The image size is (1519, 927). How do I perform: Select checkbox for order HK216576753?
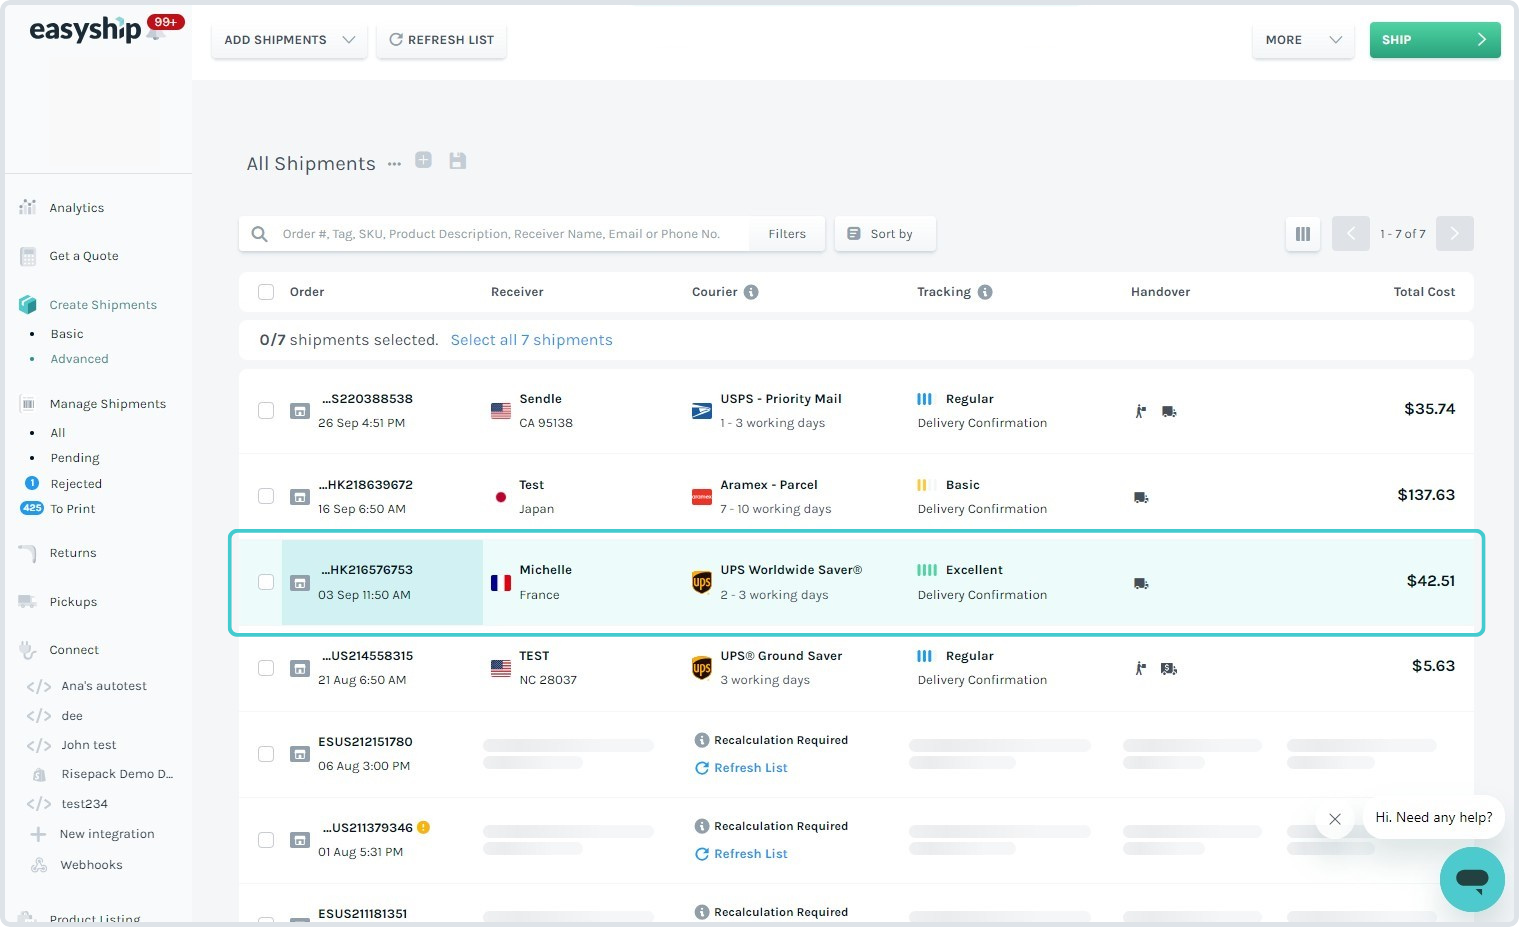pyautogui.click(x=266, y=582)
